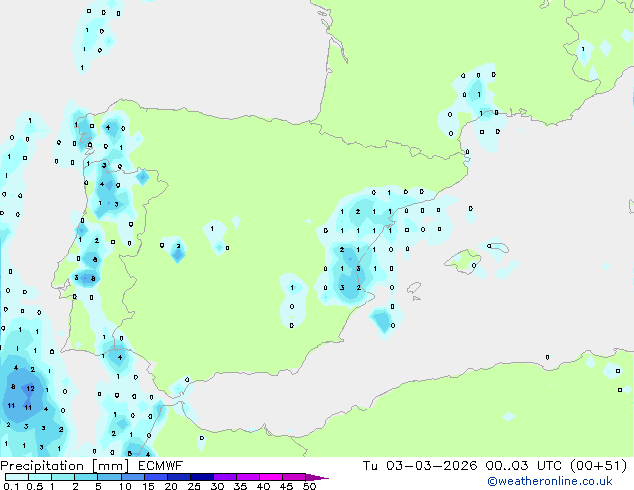Image resolution: width=634 pixels, height=490 pixels.
Task: Click the '00..03 UTC' time range text
Action: pos(524,466)
